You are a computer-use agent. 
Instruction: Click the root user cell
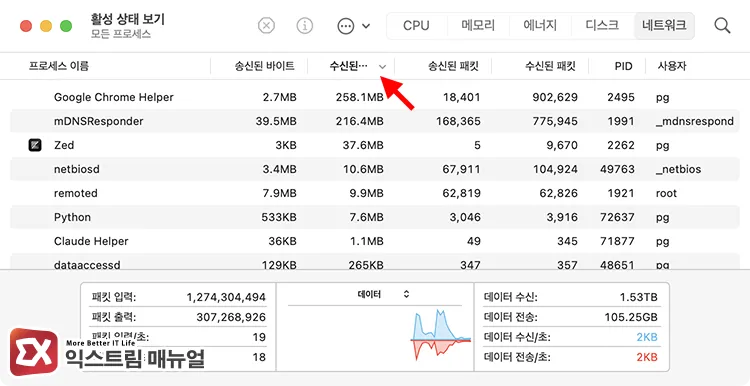[666, 193]
